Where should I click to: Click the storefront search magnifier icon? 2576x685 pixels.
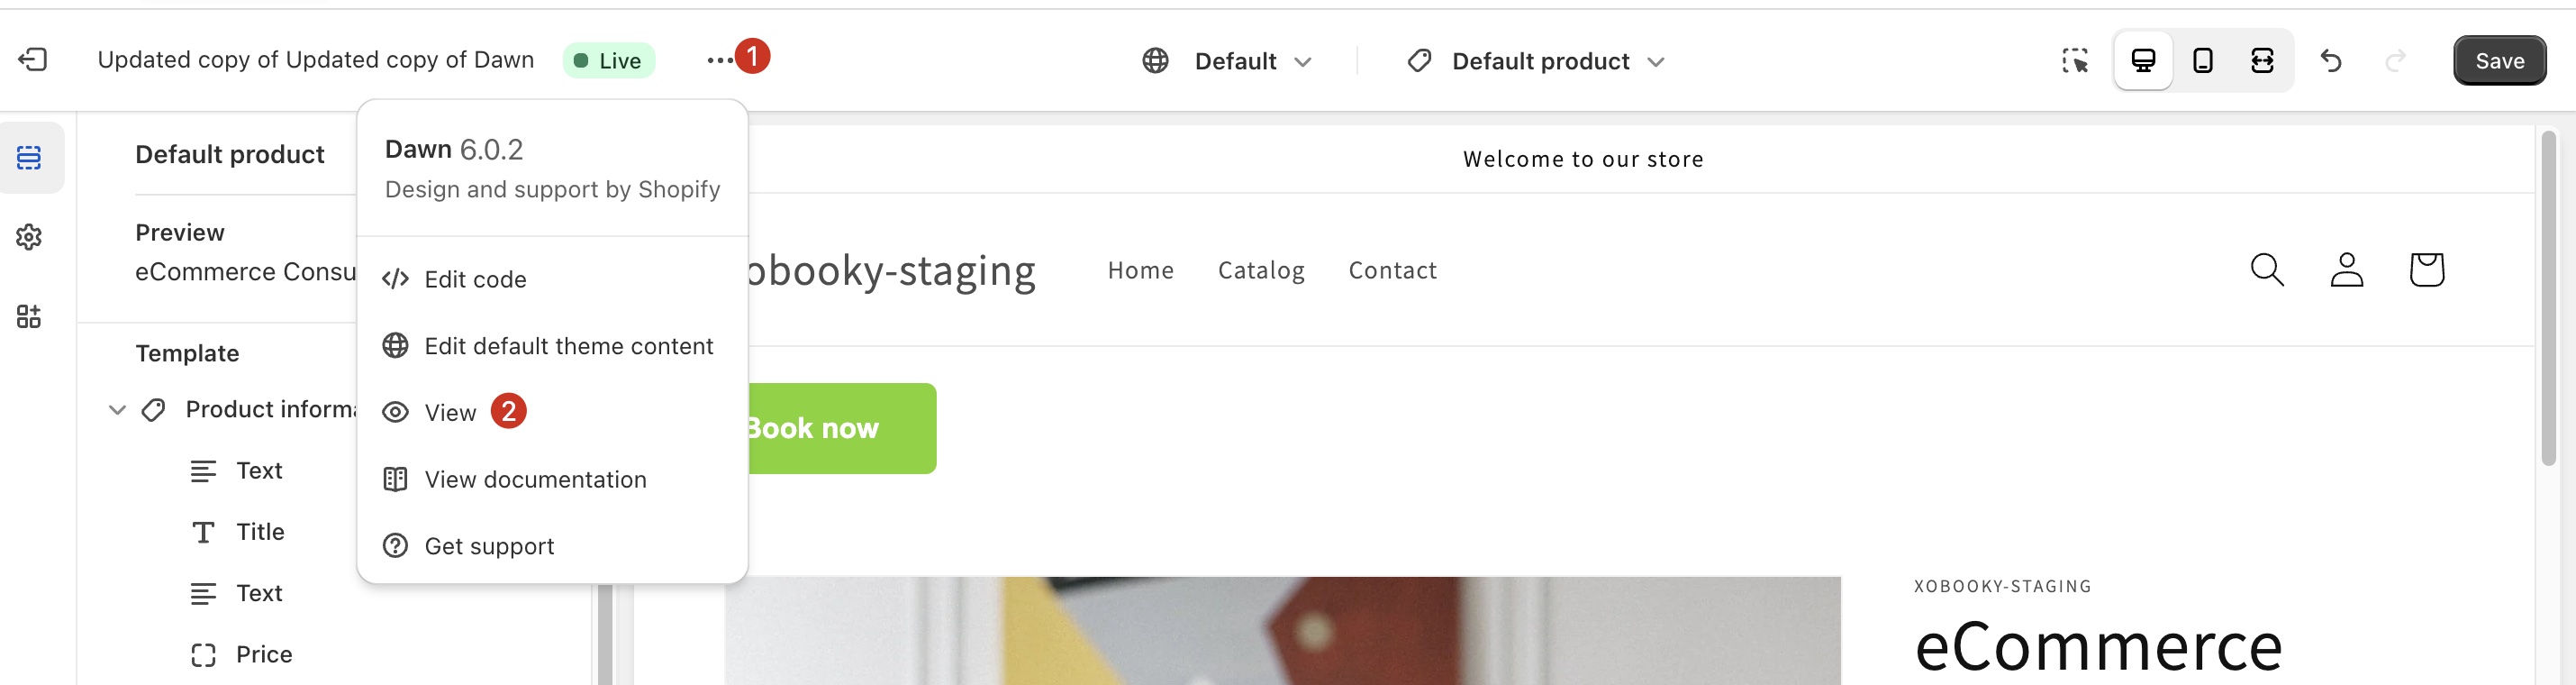pos(2266,270)
